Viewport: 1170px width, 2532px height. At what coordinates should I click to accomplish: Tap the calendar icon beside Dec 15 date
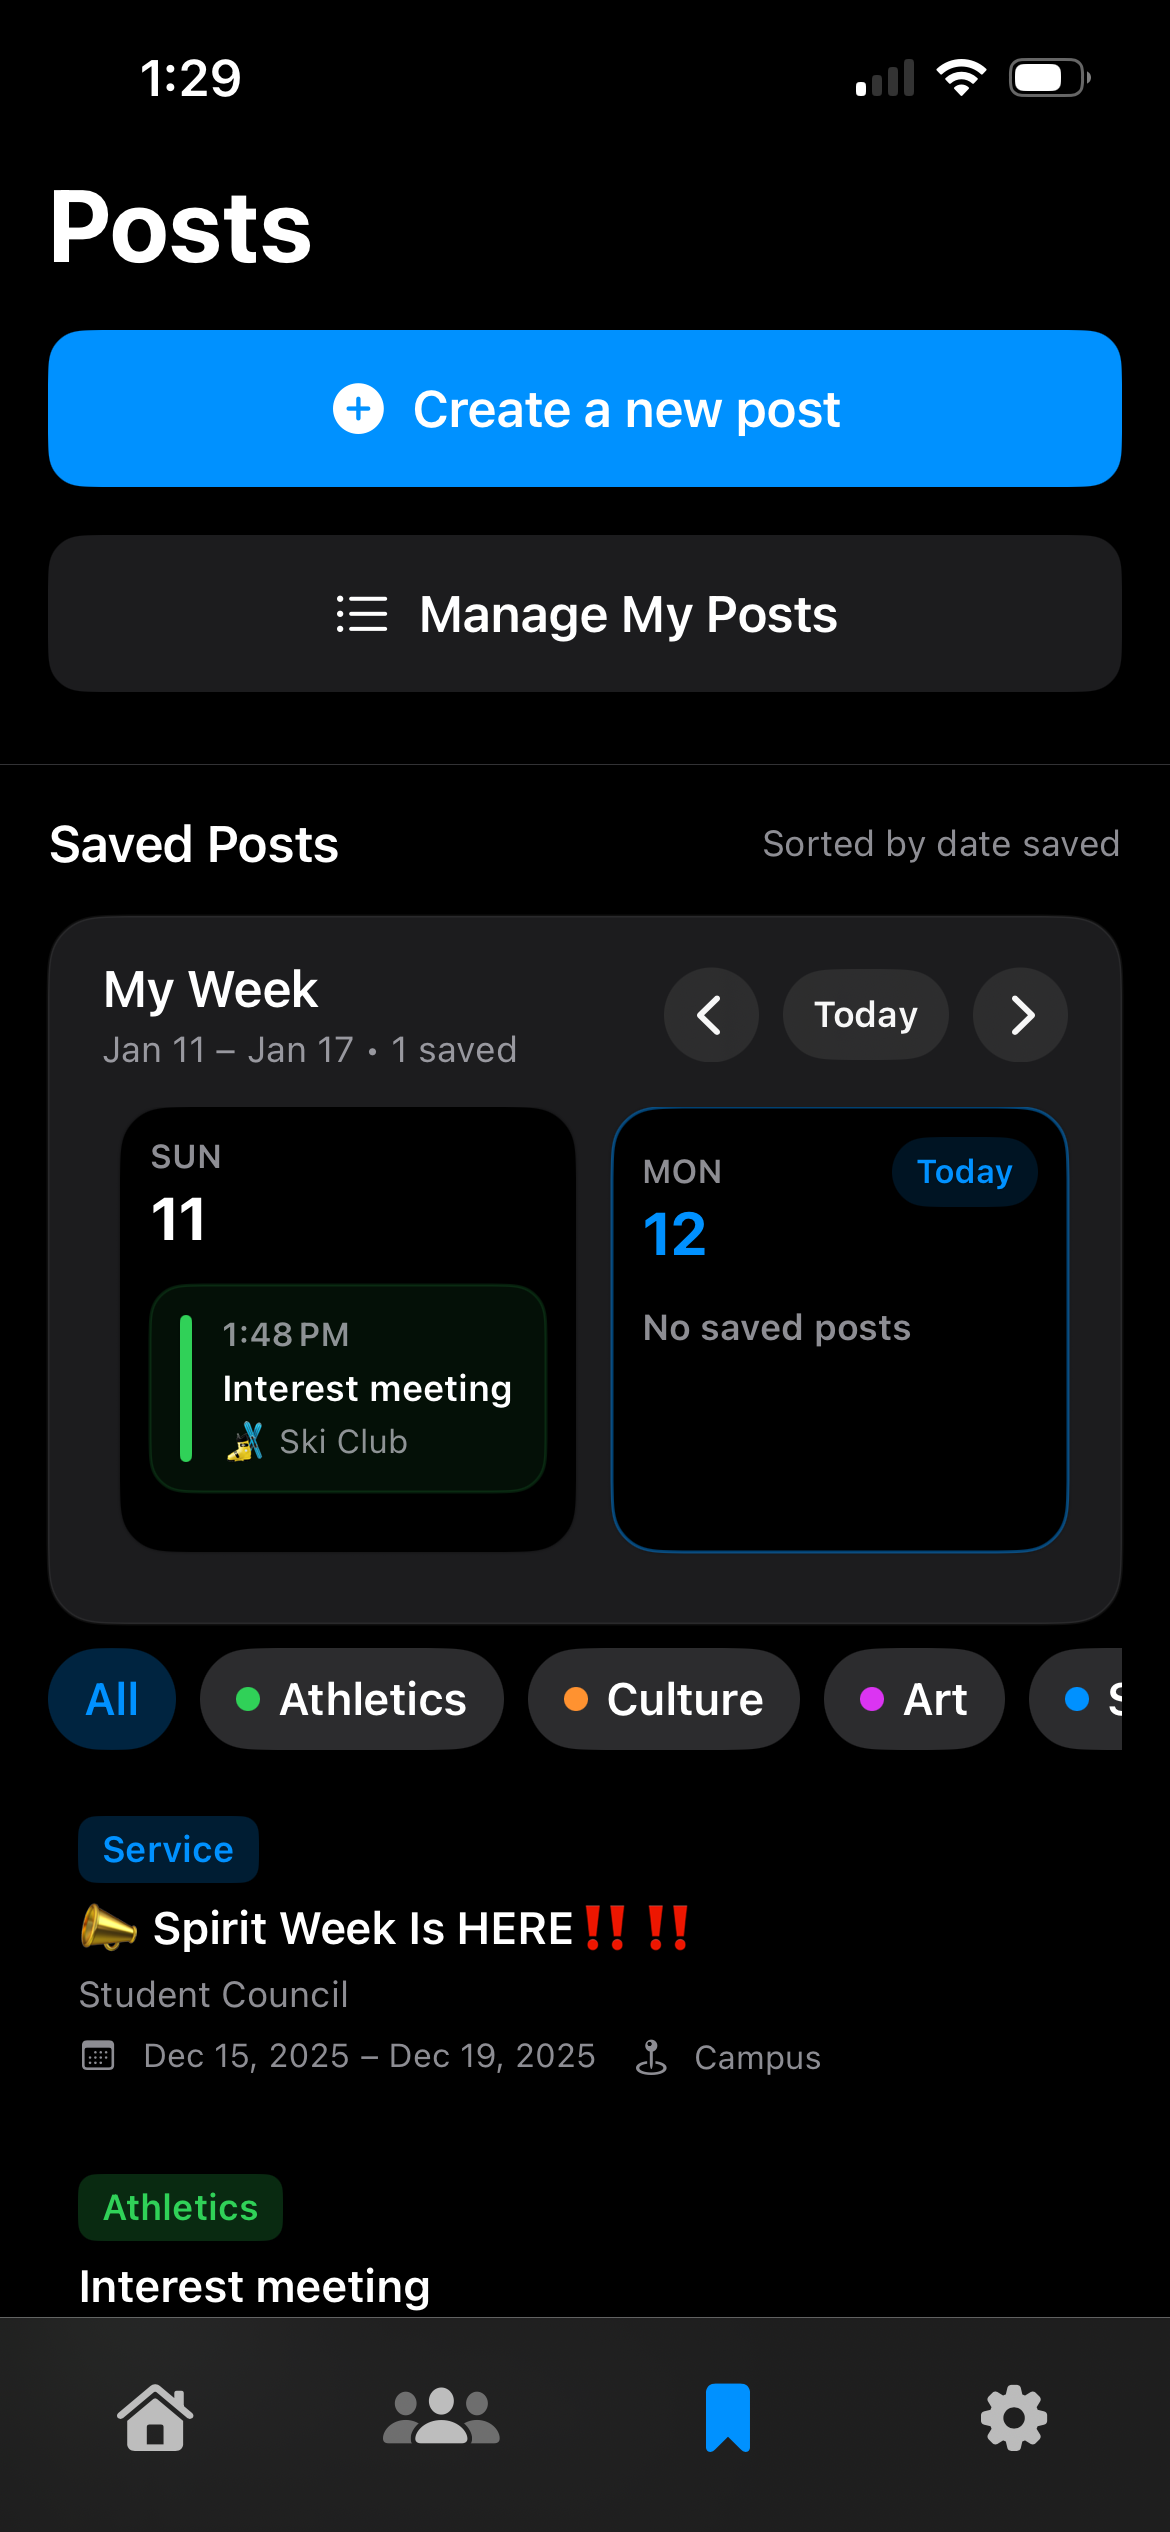click(x=98, y=2056)
